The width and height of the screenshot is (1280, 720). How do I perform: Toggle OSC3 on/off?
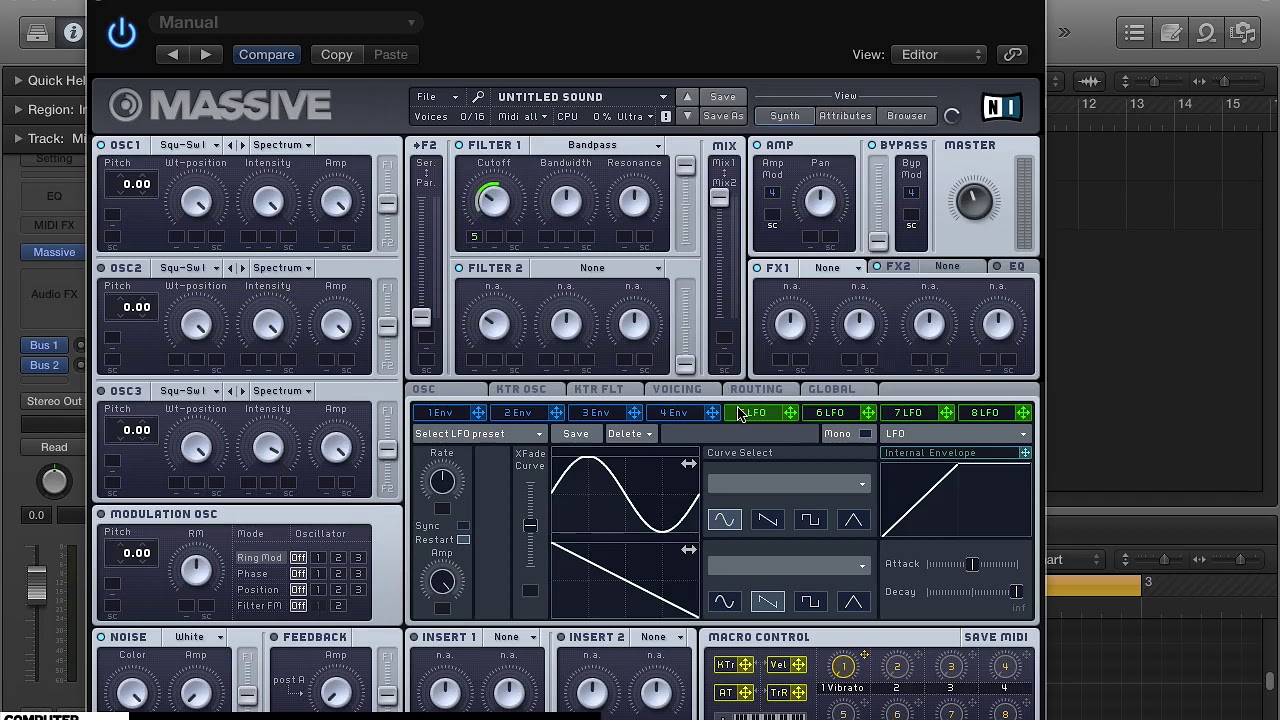[101, 392]
